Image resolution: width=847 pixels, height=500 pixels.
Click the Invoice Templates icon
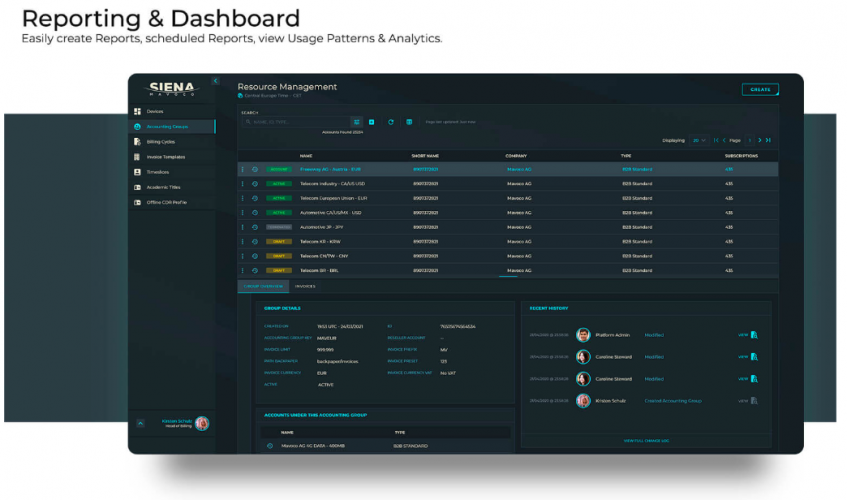[137, 157]
